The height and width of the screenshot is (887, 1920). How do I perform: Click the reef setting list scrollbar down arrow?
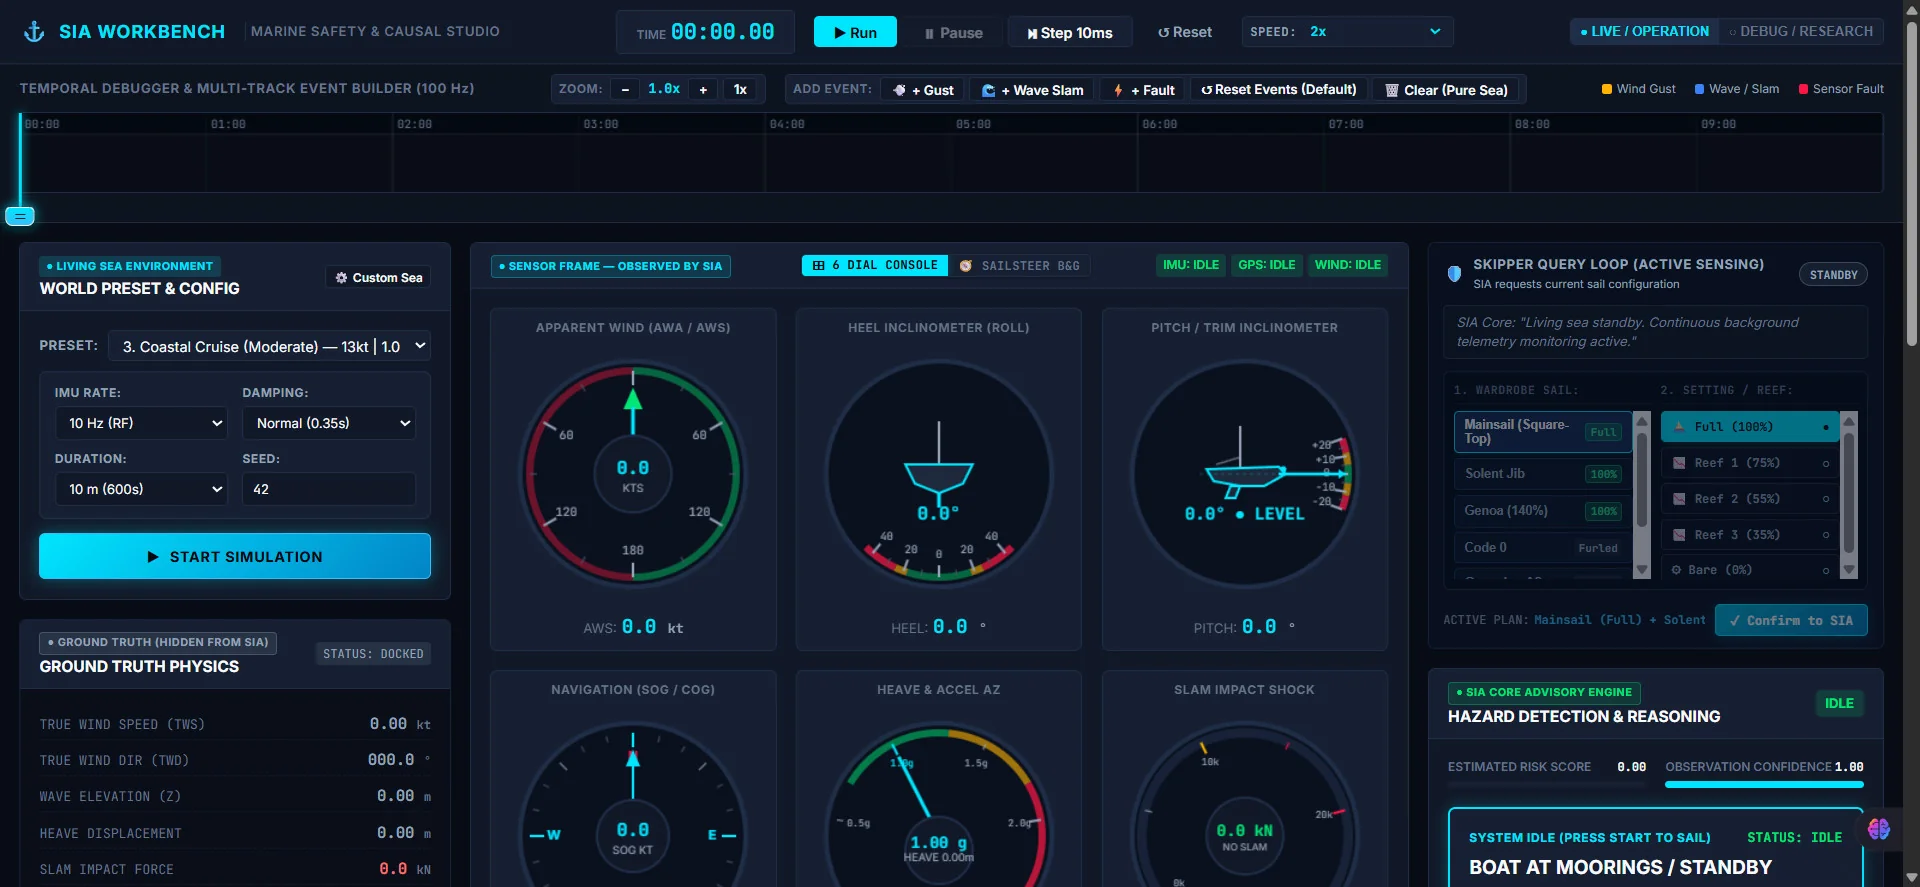(1849, 570)
